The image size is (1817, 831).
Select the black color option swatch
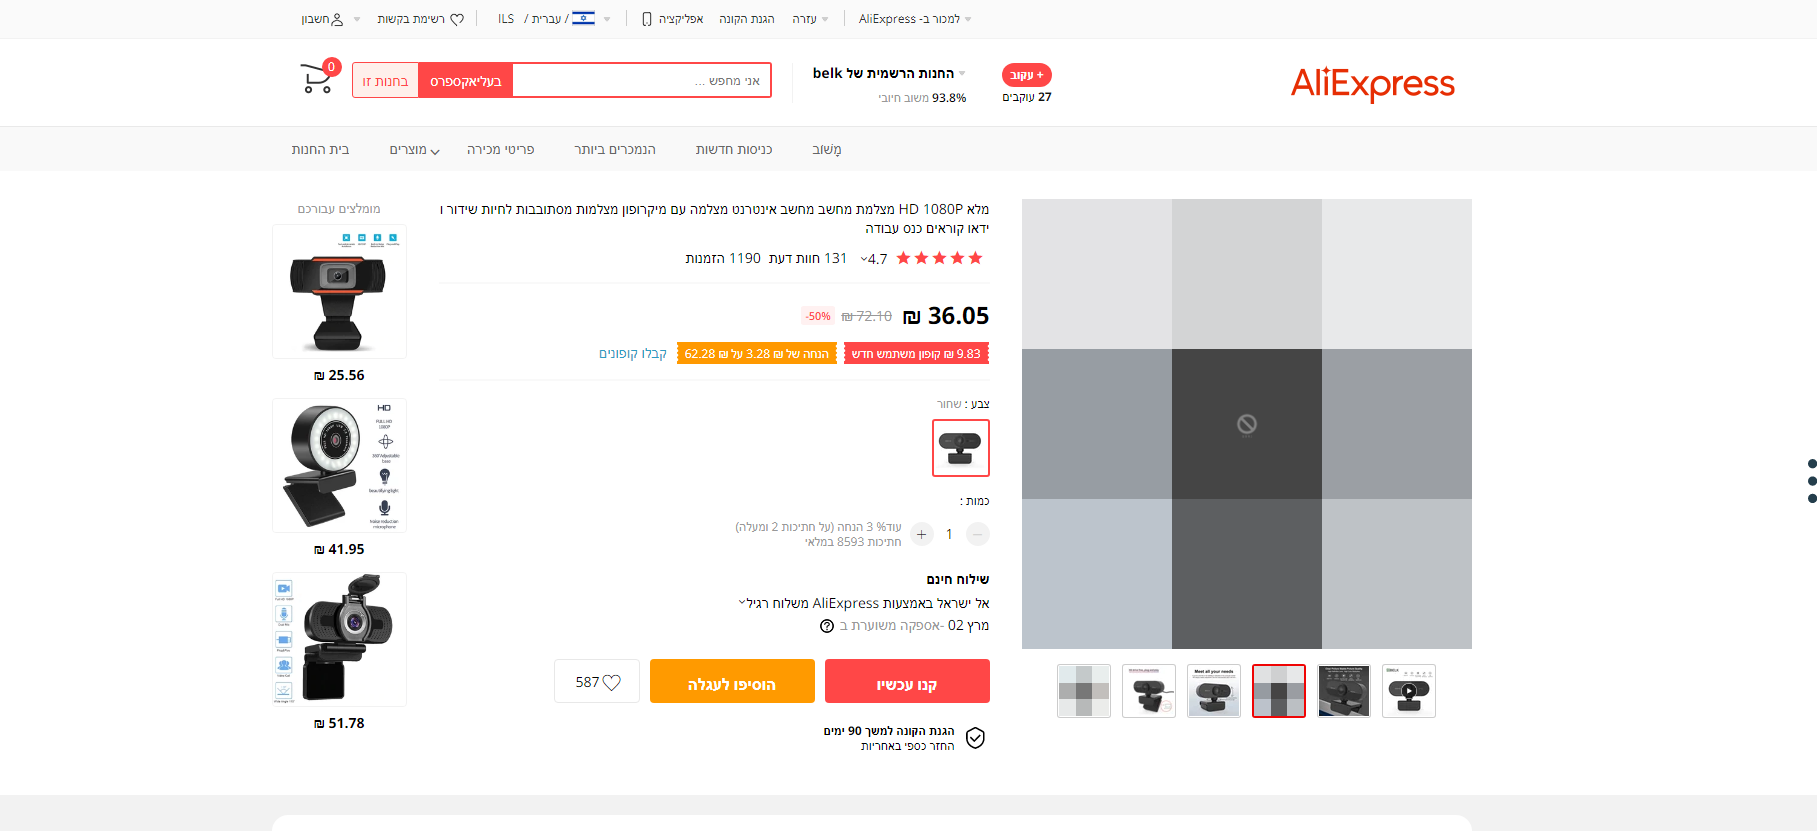(x=961, y=448)
